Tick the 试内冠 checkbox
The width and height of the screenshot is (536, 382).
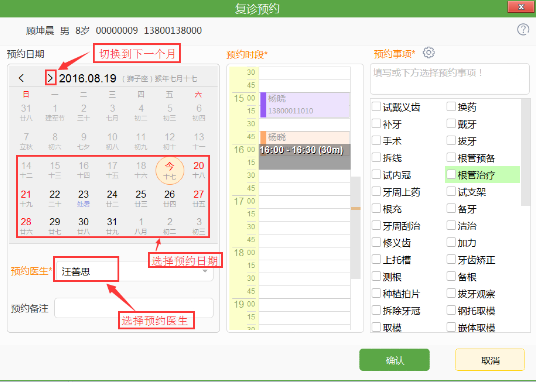coord(376,174)
